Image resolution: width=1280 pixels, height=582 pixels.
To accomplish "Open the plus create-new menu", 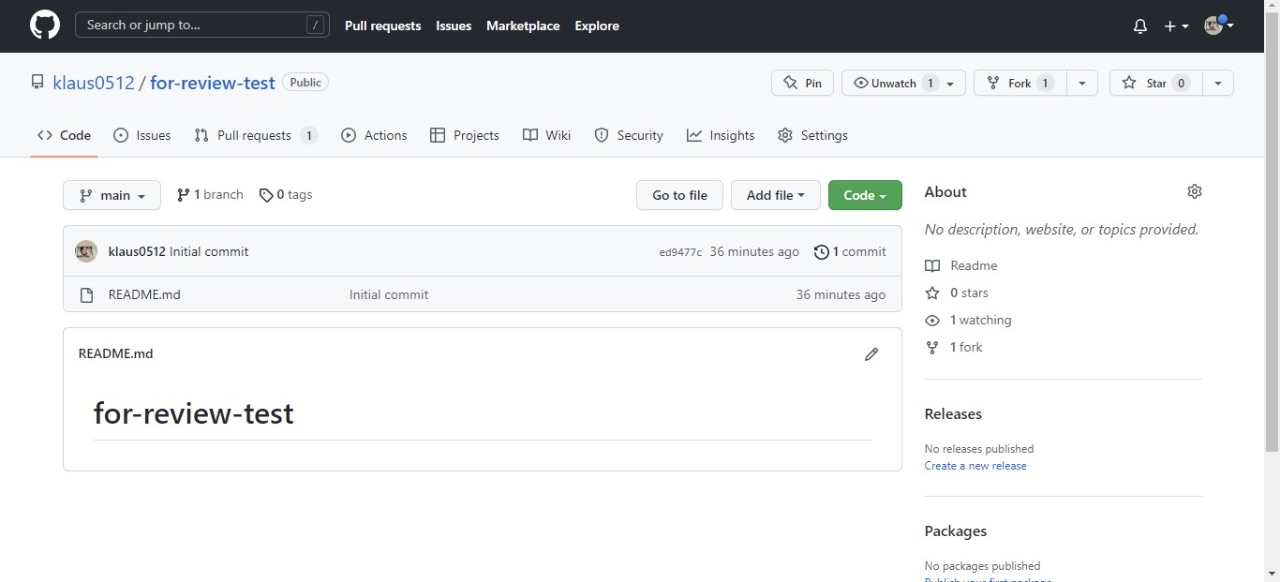I will (1176, 26).
